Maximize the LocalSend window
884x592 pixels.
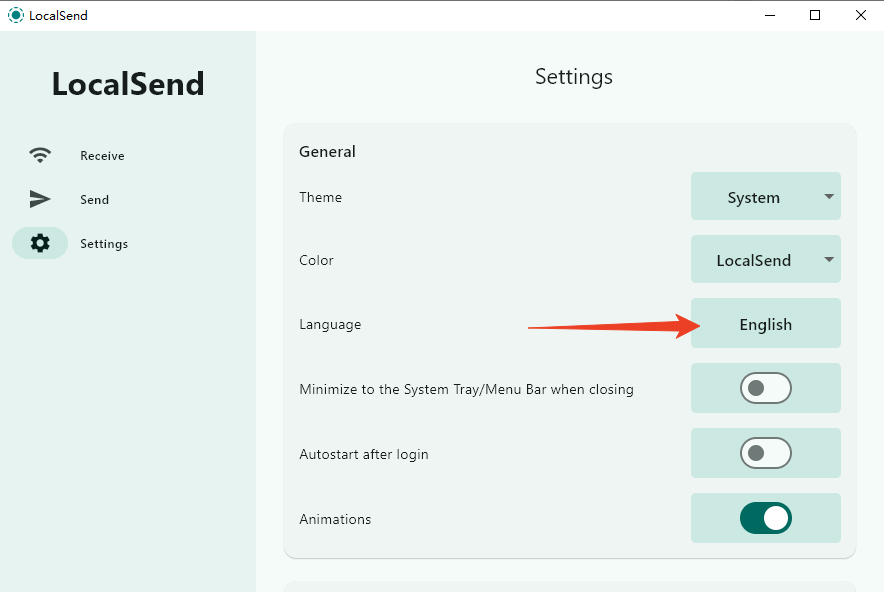pyautogui.click(x=815, y=15)
